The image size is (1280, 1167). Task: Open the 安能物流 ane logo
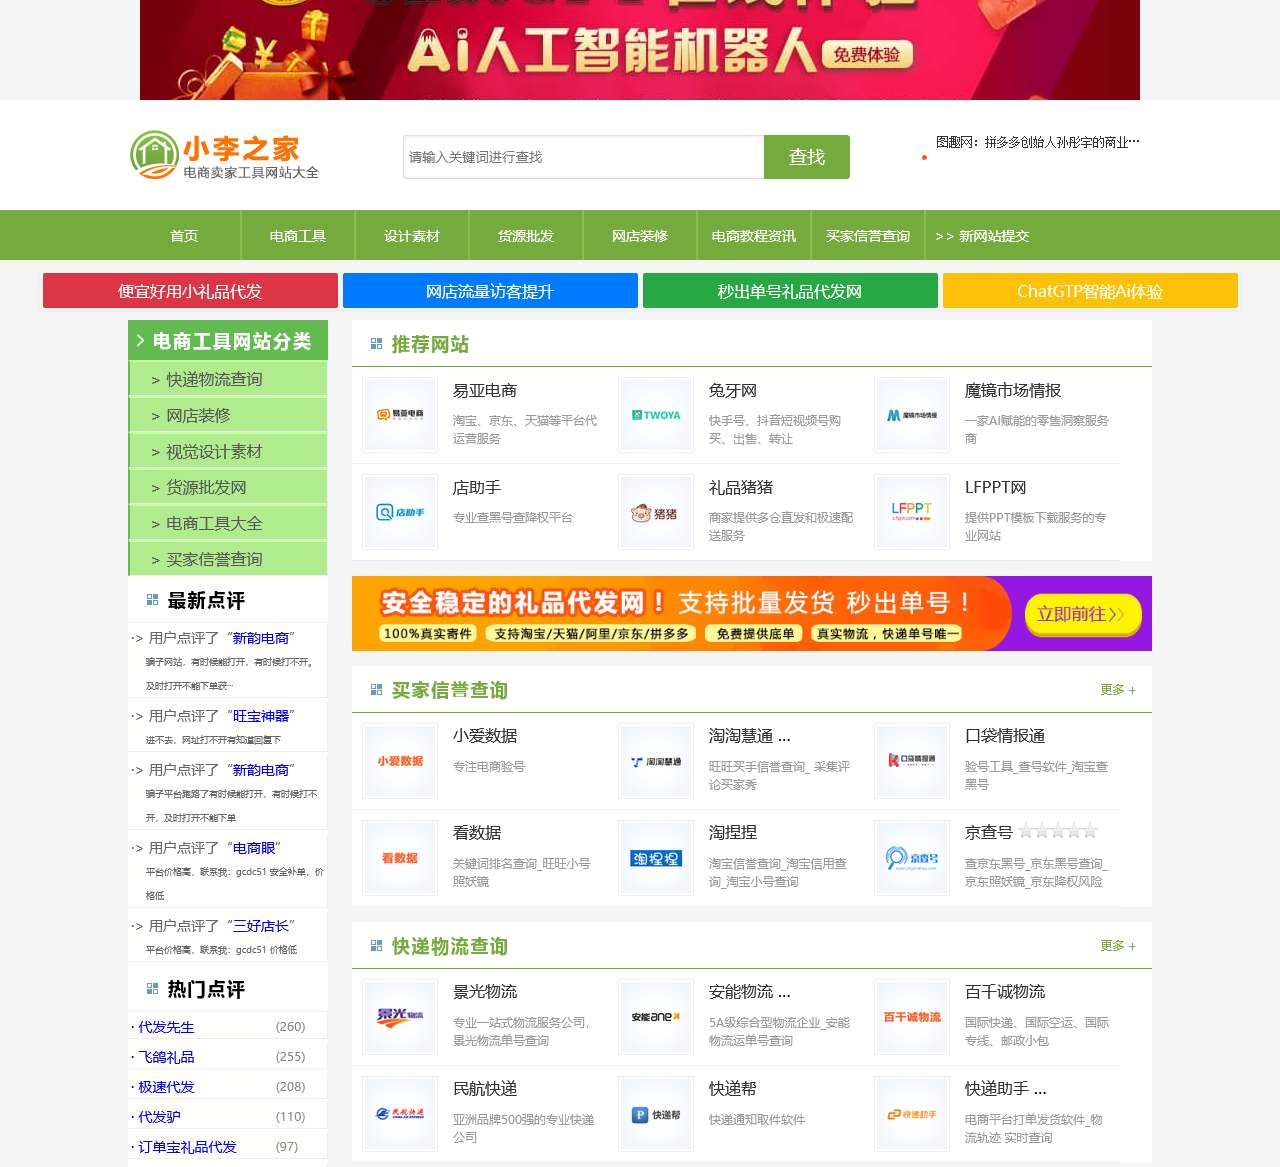[x=656, y=1016]
